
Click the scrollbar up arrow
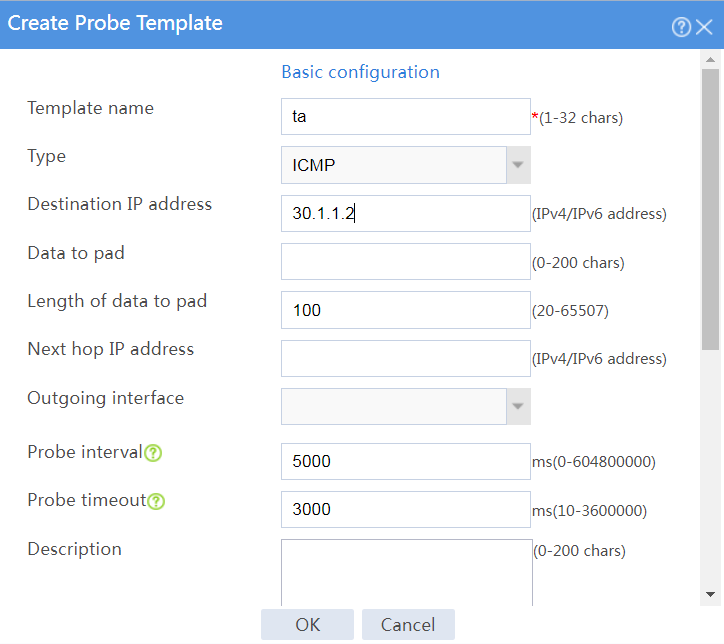(x=711, y=60)
